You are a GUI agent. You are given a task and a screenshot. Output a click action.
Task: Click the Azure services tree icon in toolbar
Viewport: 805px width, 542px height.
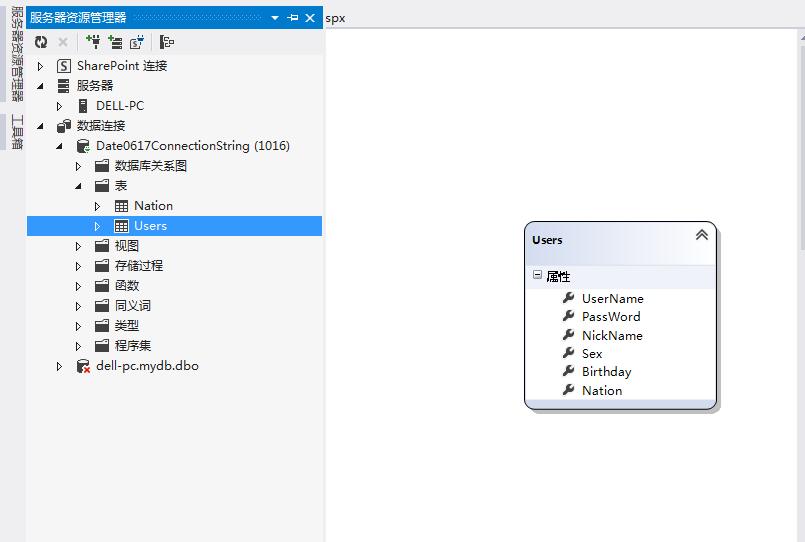[x=166, y=42]
